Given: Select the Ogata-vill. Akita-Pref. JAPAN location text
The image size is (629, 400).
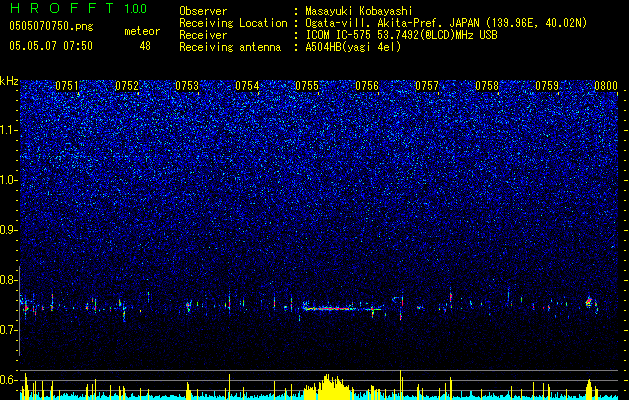Looking at the screenshot, I should pyautogui.click(x=446, y=23).
